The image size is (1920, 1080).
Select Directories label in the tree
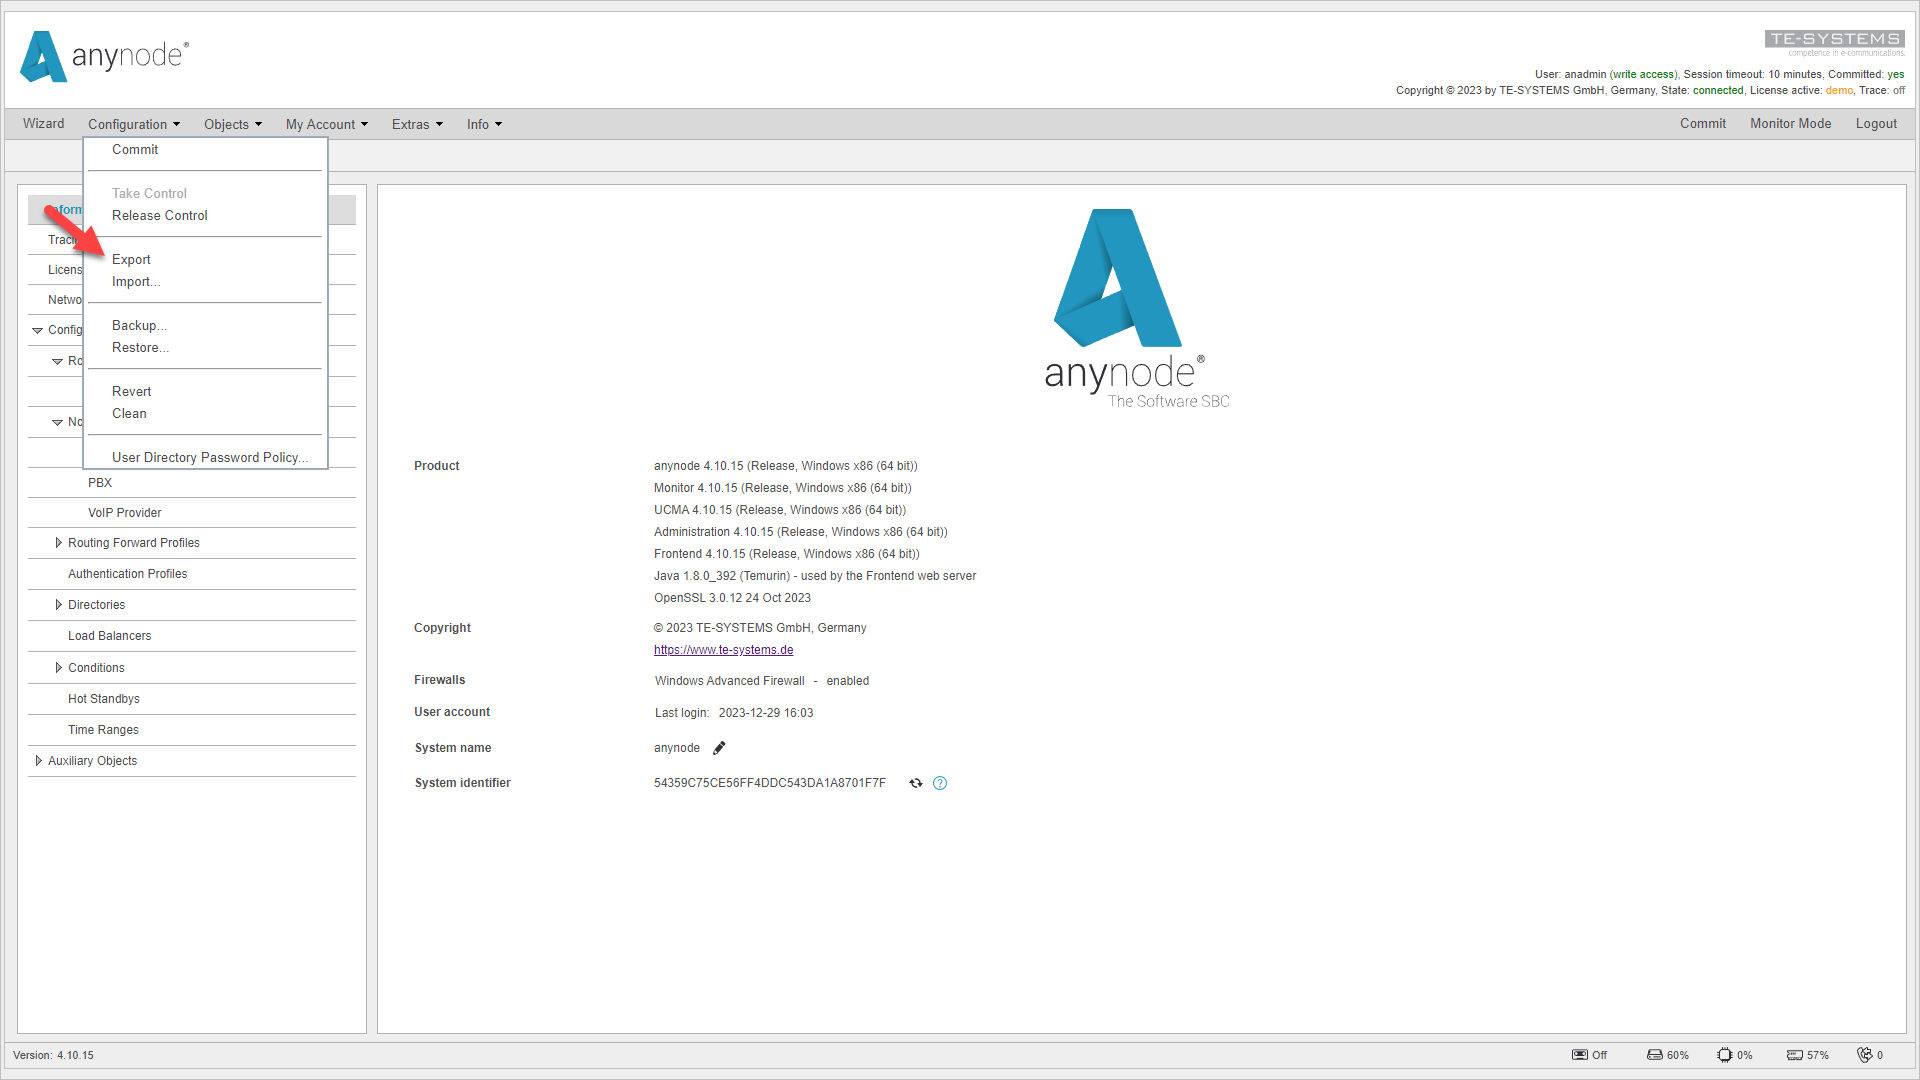(96, 605)
